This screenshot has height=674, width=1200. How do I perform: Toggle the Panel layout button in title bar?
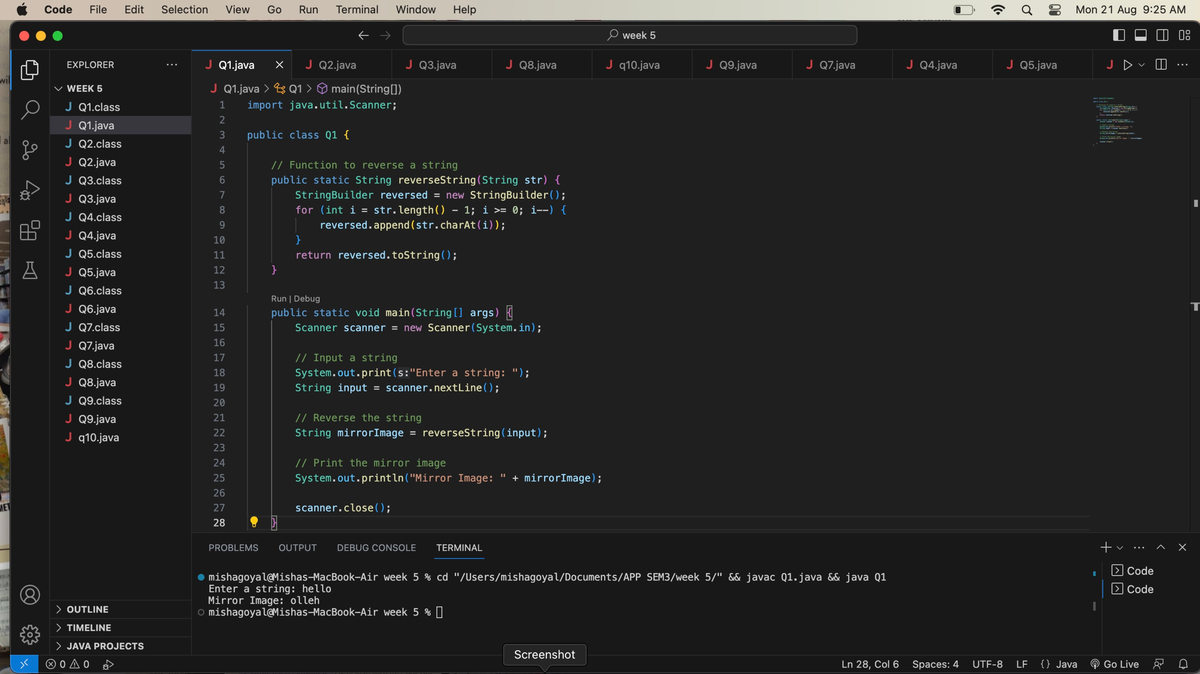[1141, 35]
